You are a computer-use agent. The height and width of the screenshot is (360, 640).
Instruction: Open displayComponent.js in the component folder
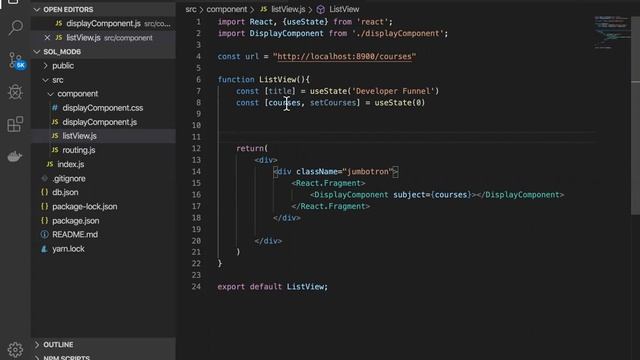(100, 122)
